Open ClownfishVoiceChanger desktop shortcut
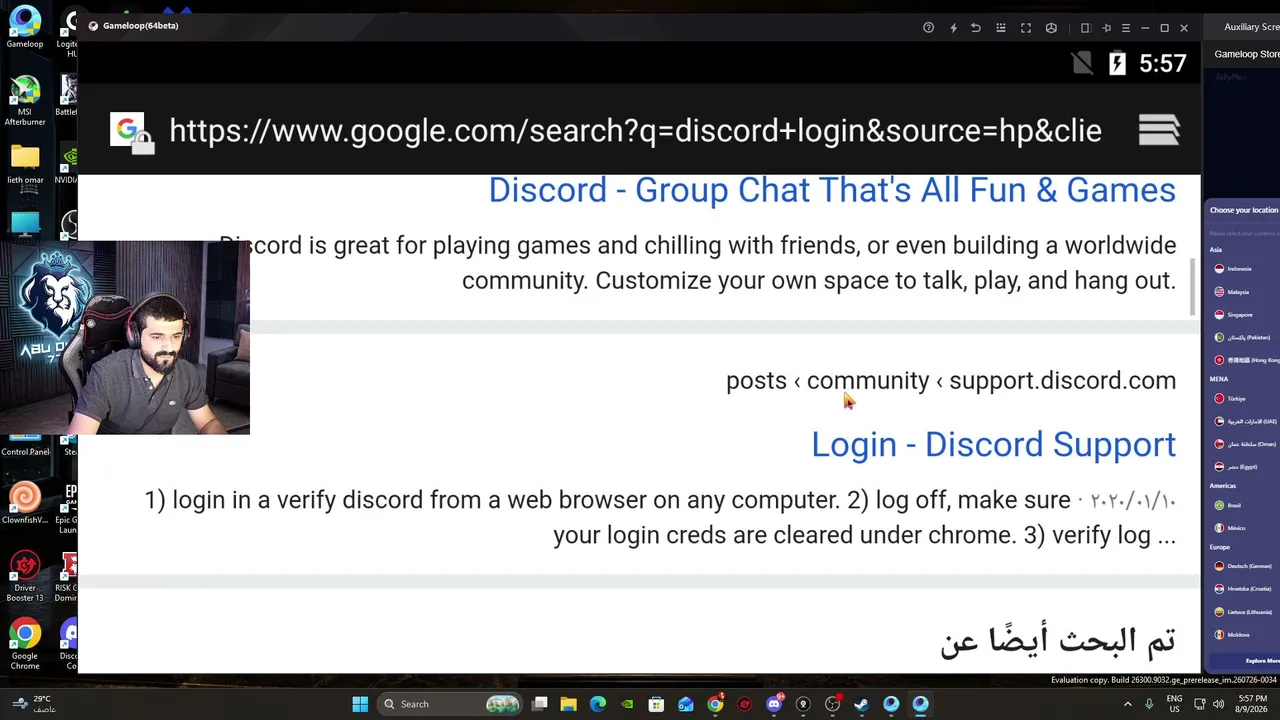 click(x=25, y=503)
